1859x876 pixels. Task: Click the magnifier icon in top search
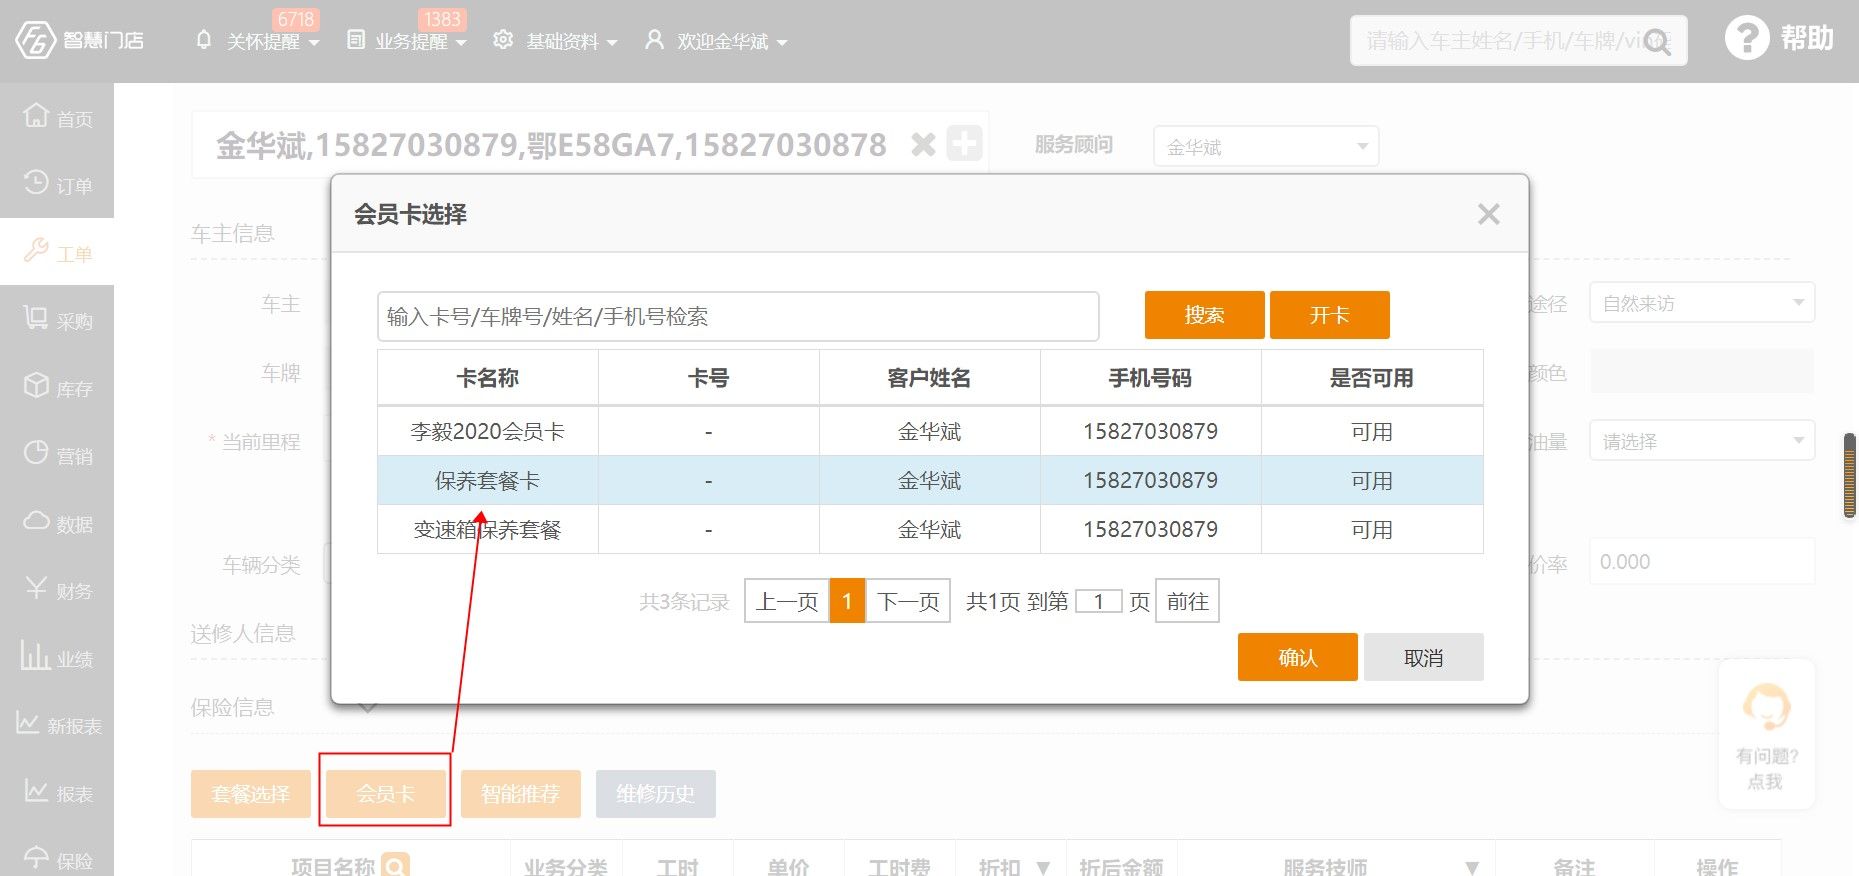point(1657,42)
